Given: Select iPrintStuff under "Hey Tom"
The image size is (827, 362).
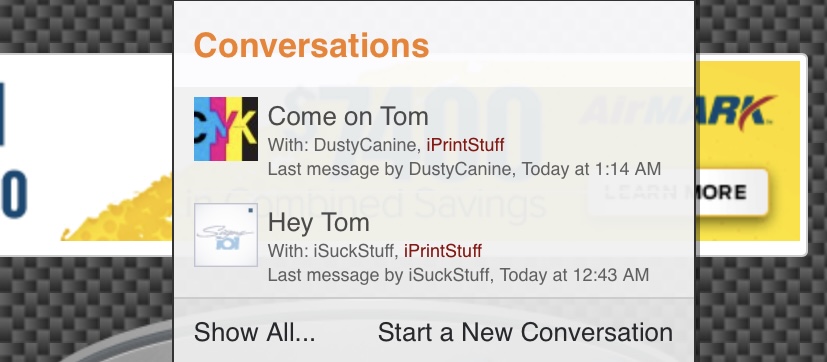Looking at the screenshot, I should click(x=443, y=251).
